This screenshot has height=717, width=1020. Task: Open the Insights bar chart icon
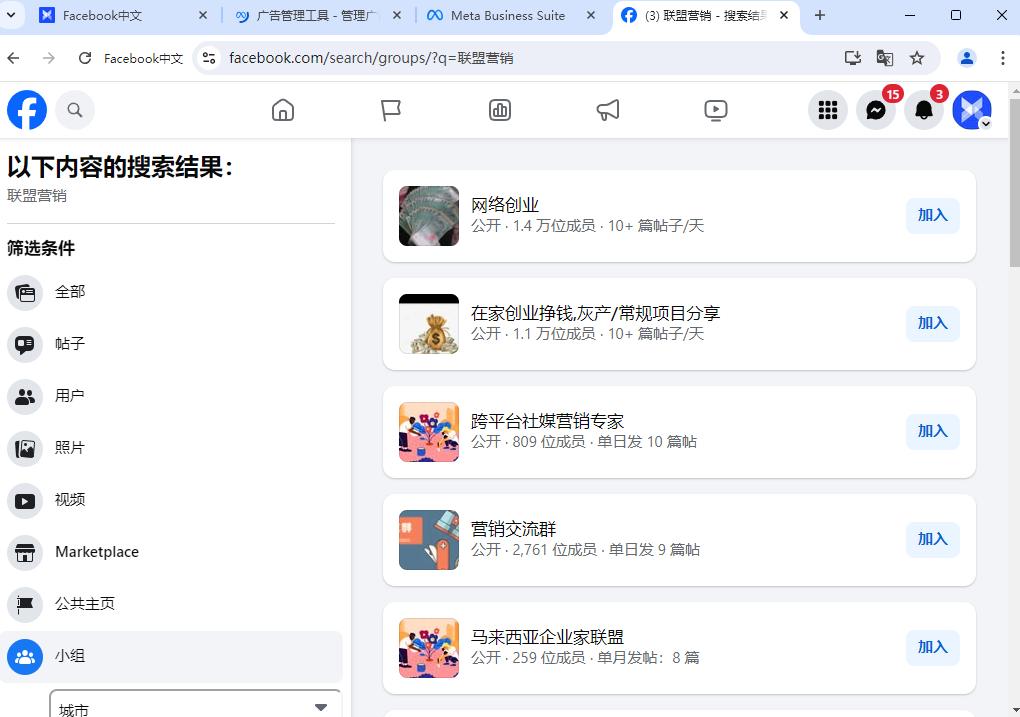click(500, 110)
